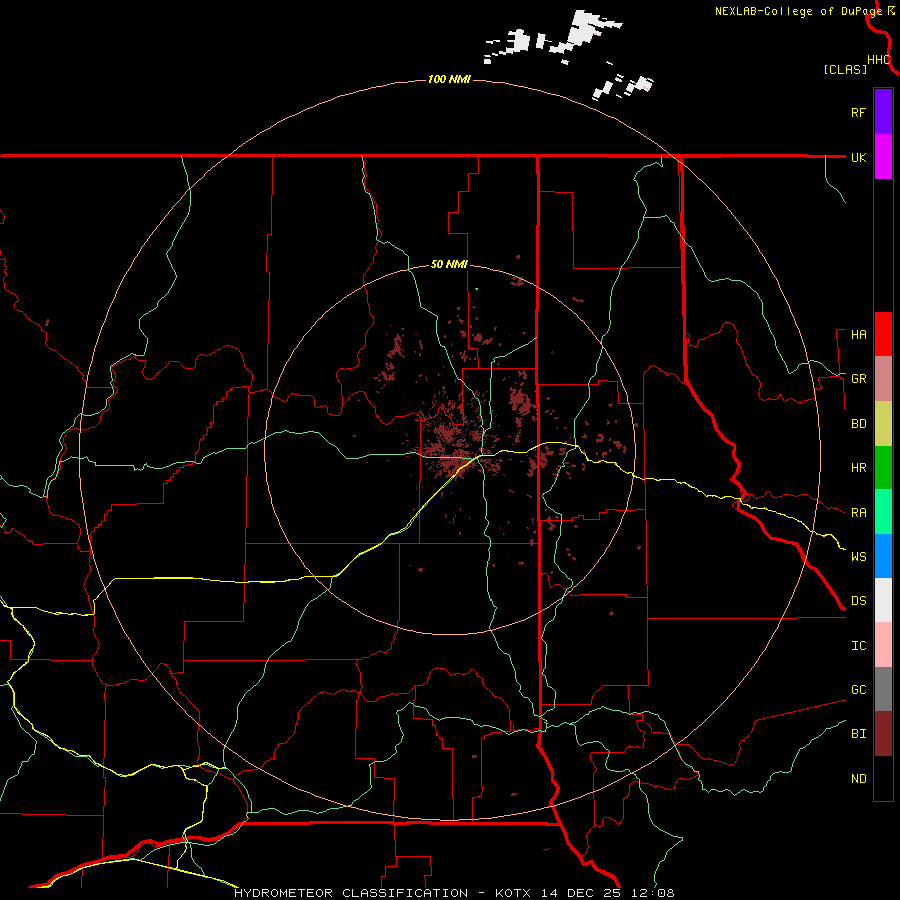Click the IC legend label

point(858,646)
